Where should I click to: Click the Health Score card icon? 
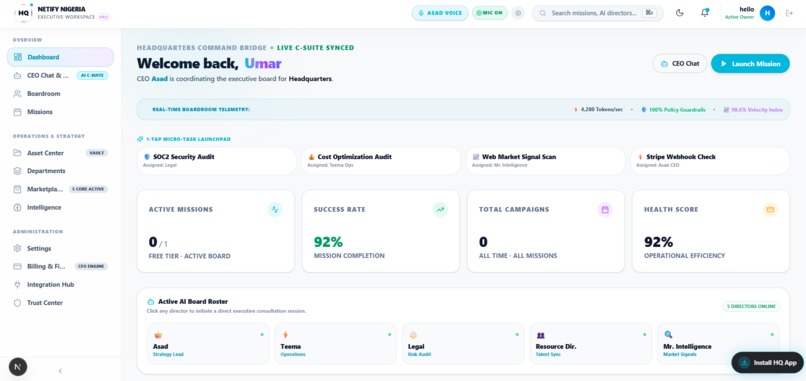770,210
